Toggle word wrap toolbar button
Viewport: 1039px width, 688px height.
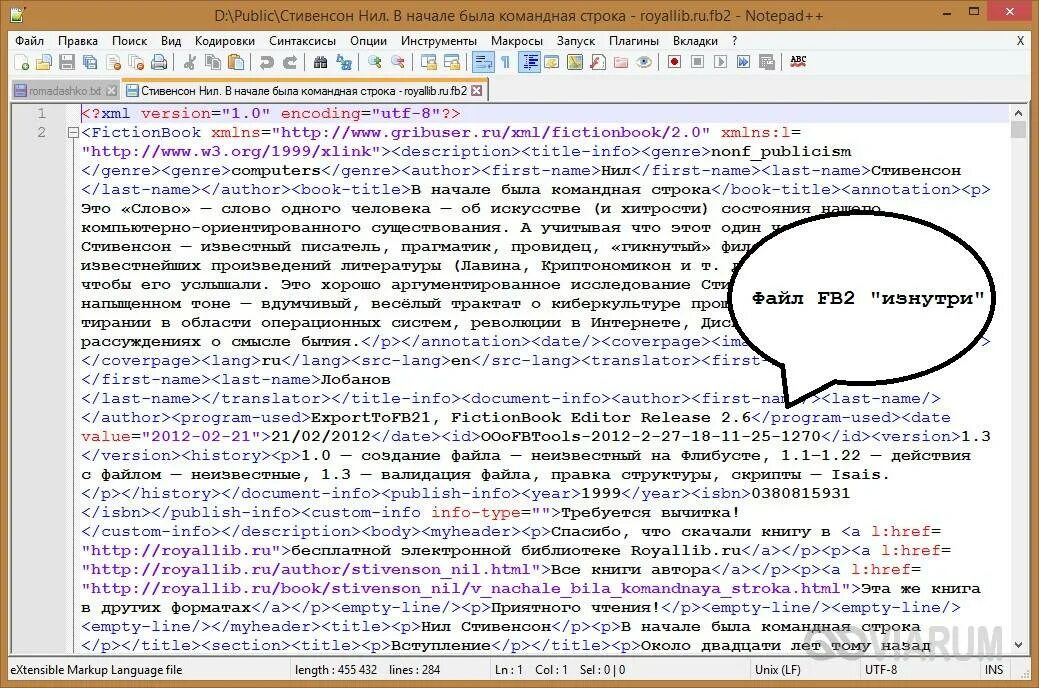tap(483, 62)
